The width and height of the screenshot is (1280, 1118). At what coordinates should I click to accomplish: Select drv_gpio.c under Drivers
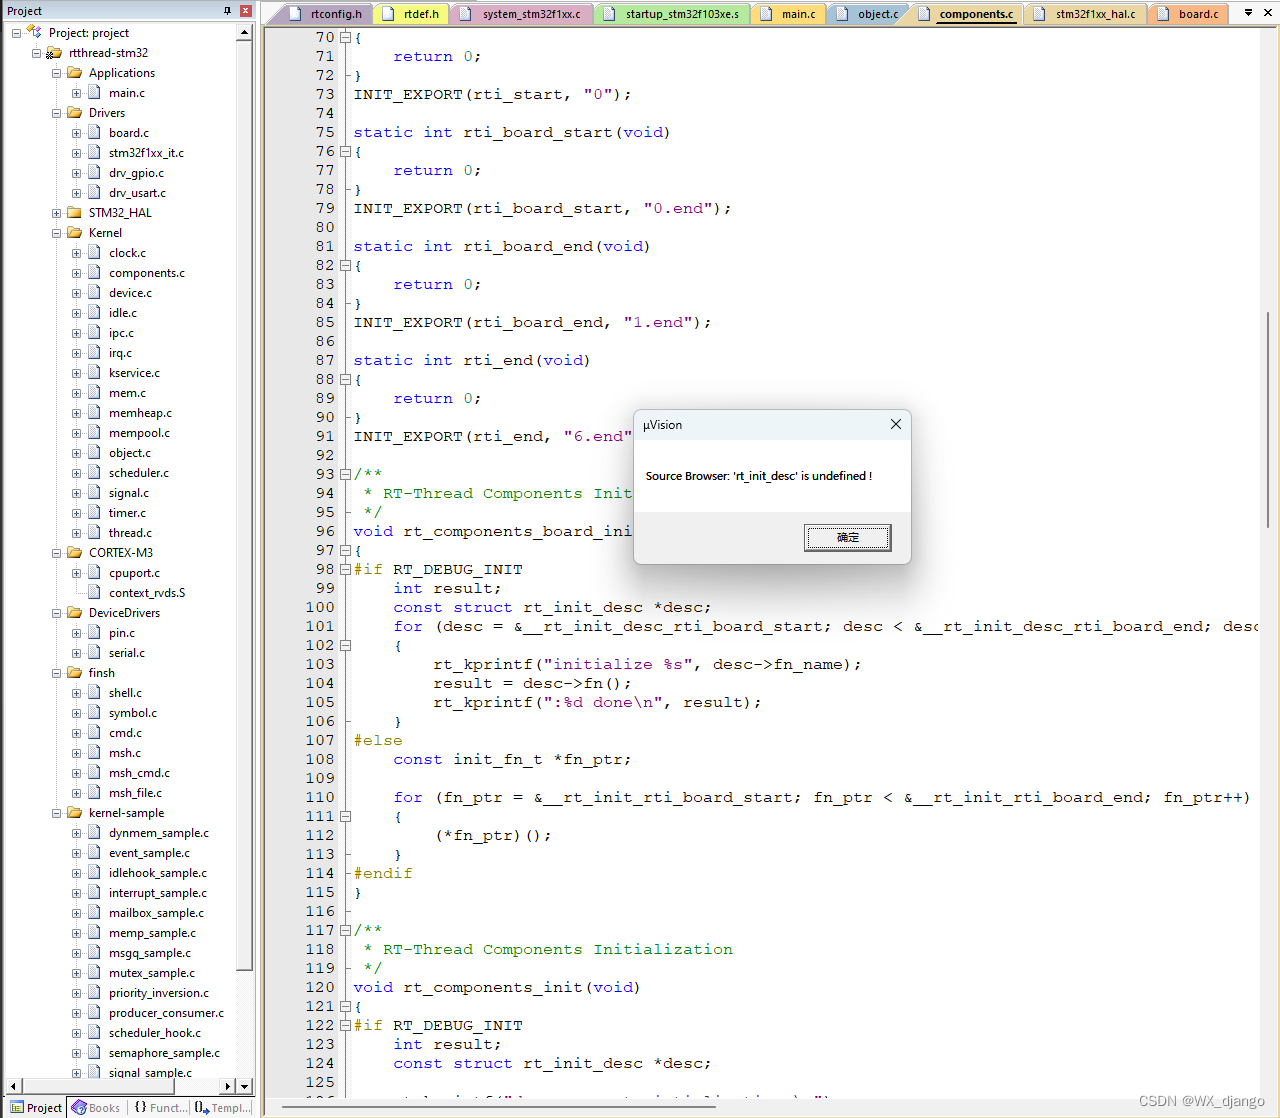tap(136, 172)
